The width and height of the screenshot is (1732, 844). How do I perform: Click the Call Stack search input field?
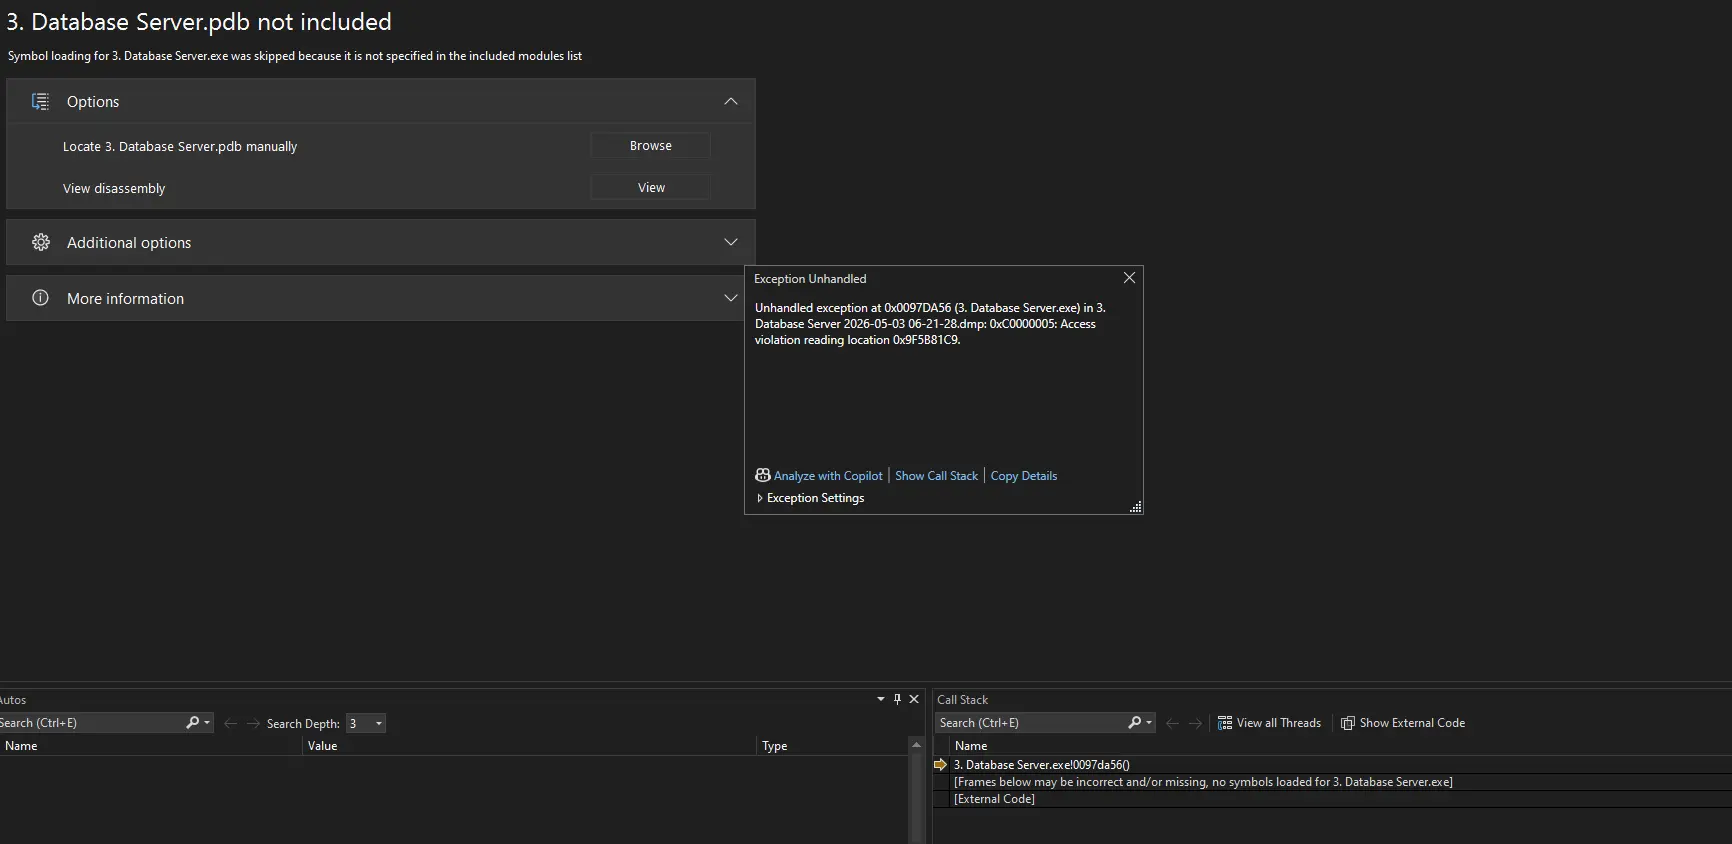click(1030, 723)
